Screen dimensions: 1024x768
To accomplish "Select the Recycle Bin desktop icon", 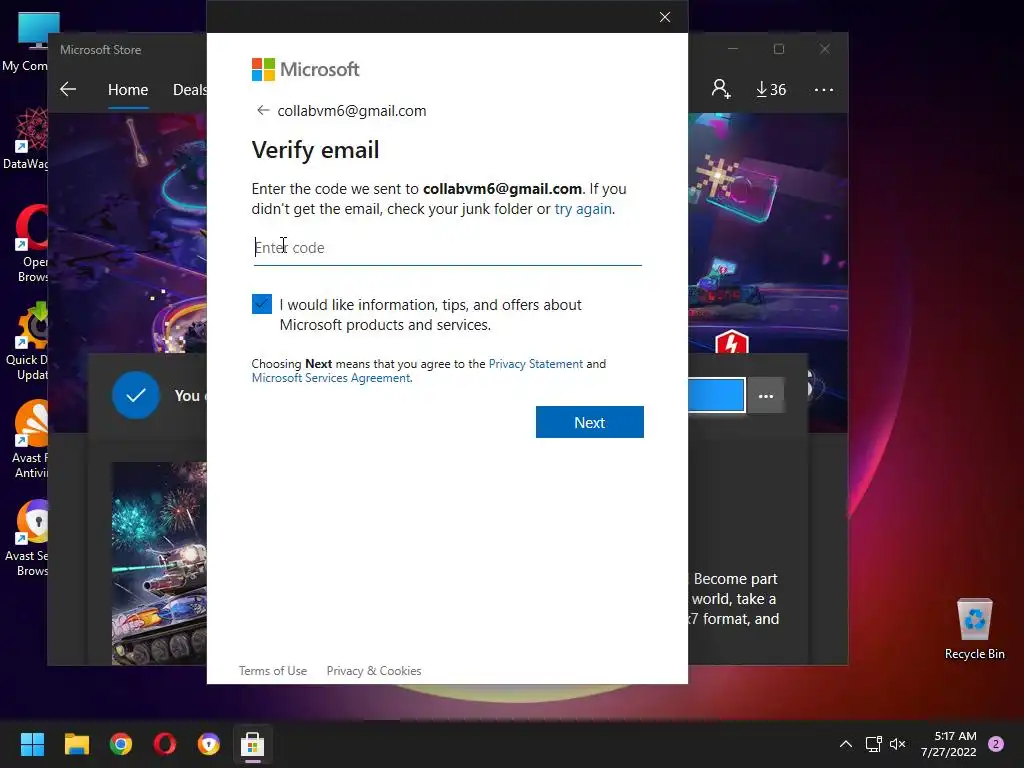I will [x=974, y=629].
